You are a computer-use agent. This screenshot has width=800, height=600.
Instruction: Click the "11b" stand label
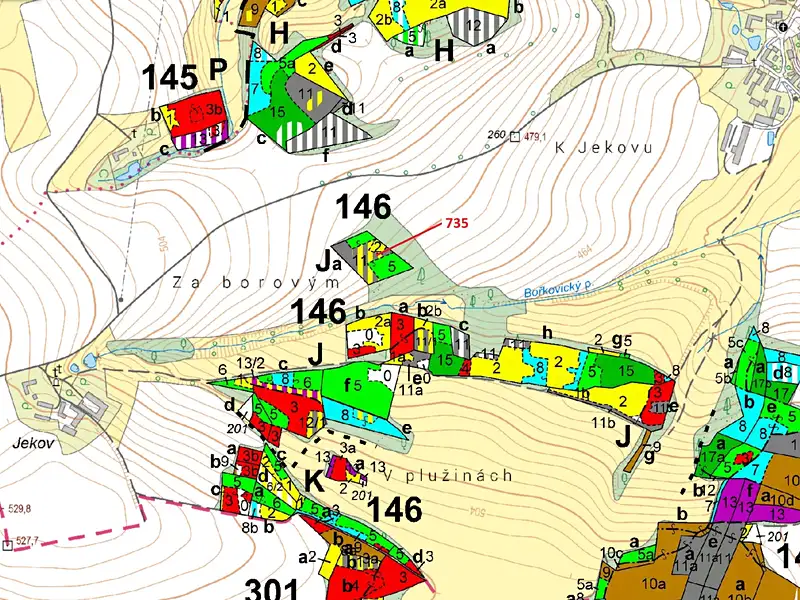pyautogui.click(x=603, y=422)
